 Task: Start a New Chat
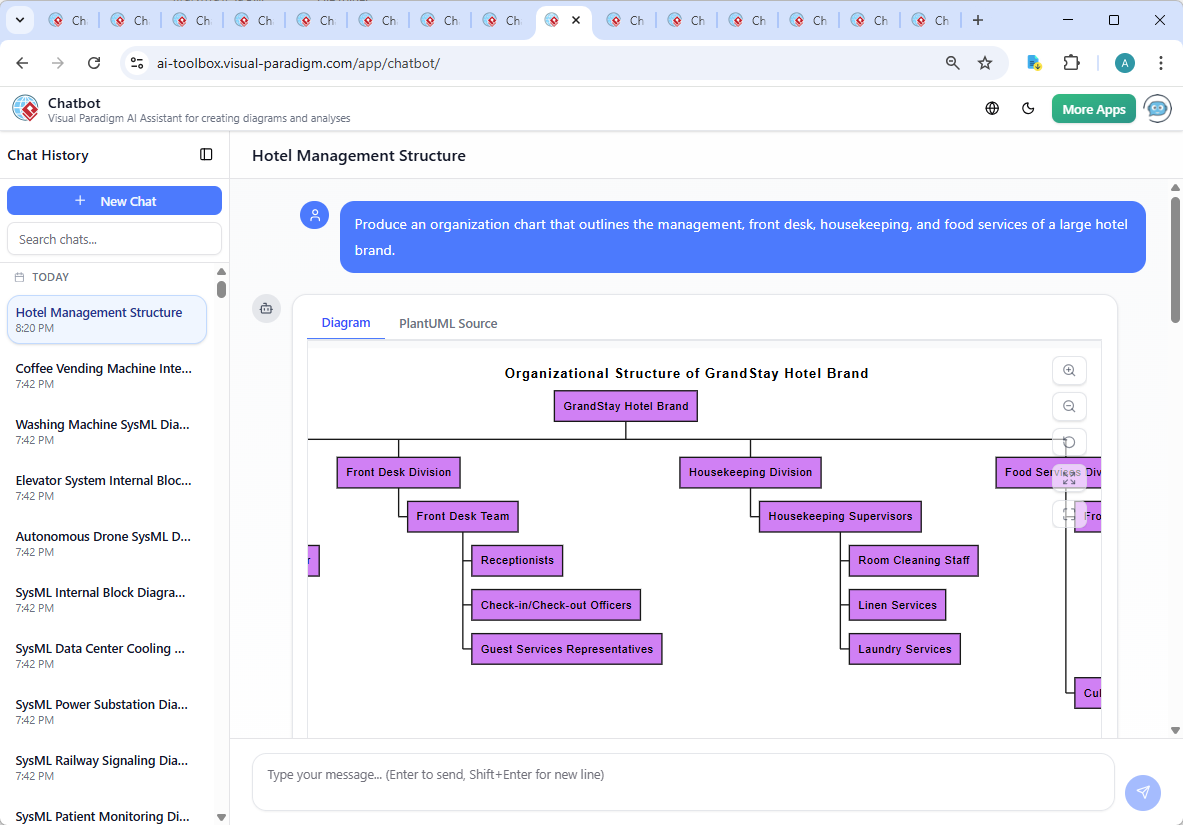point(114,200)
